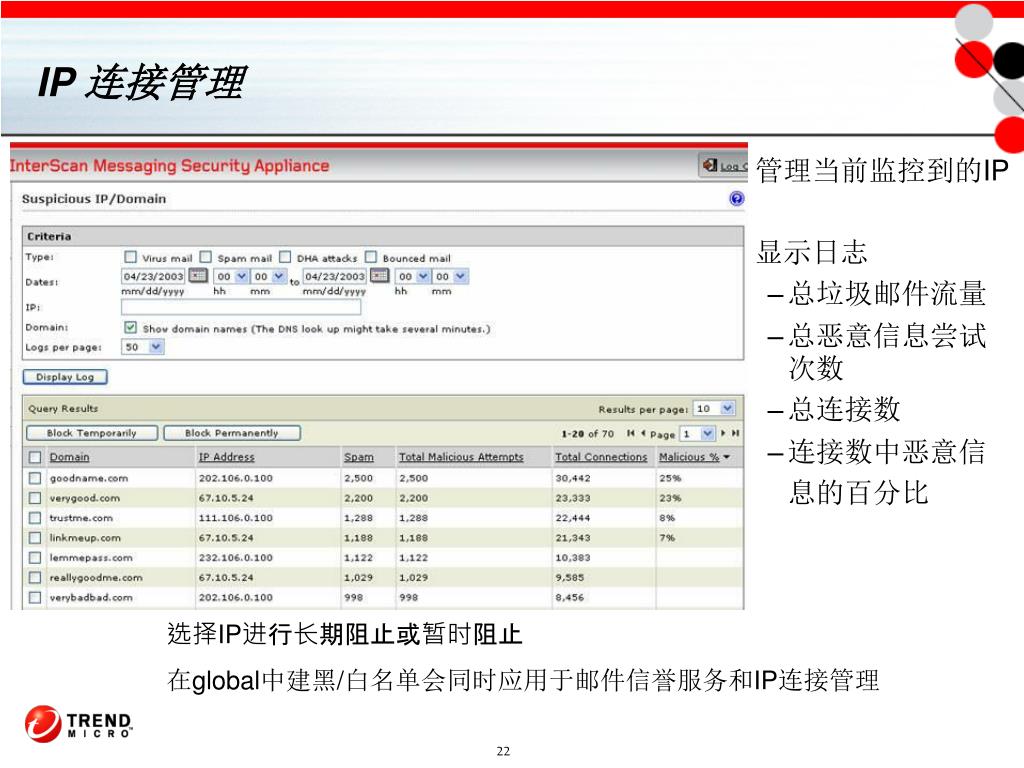Select the reallygoodme.com row checkbox

tap(35, 578)
